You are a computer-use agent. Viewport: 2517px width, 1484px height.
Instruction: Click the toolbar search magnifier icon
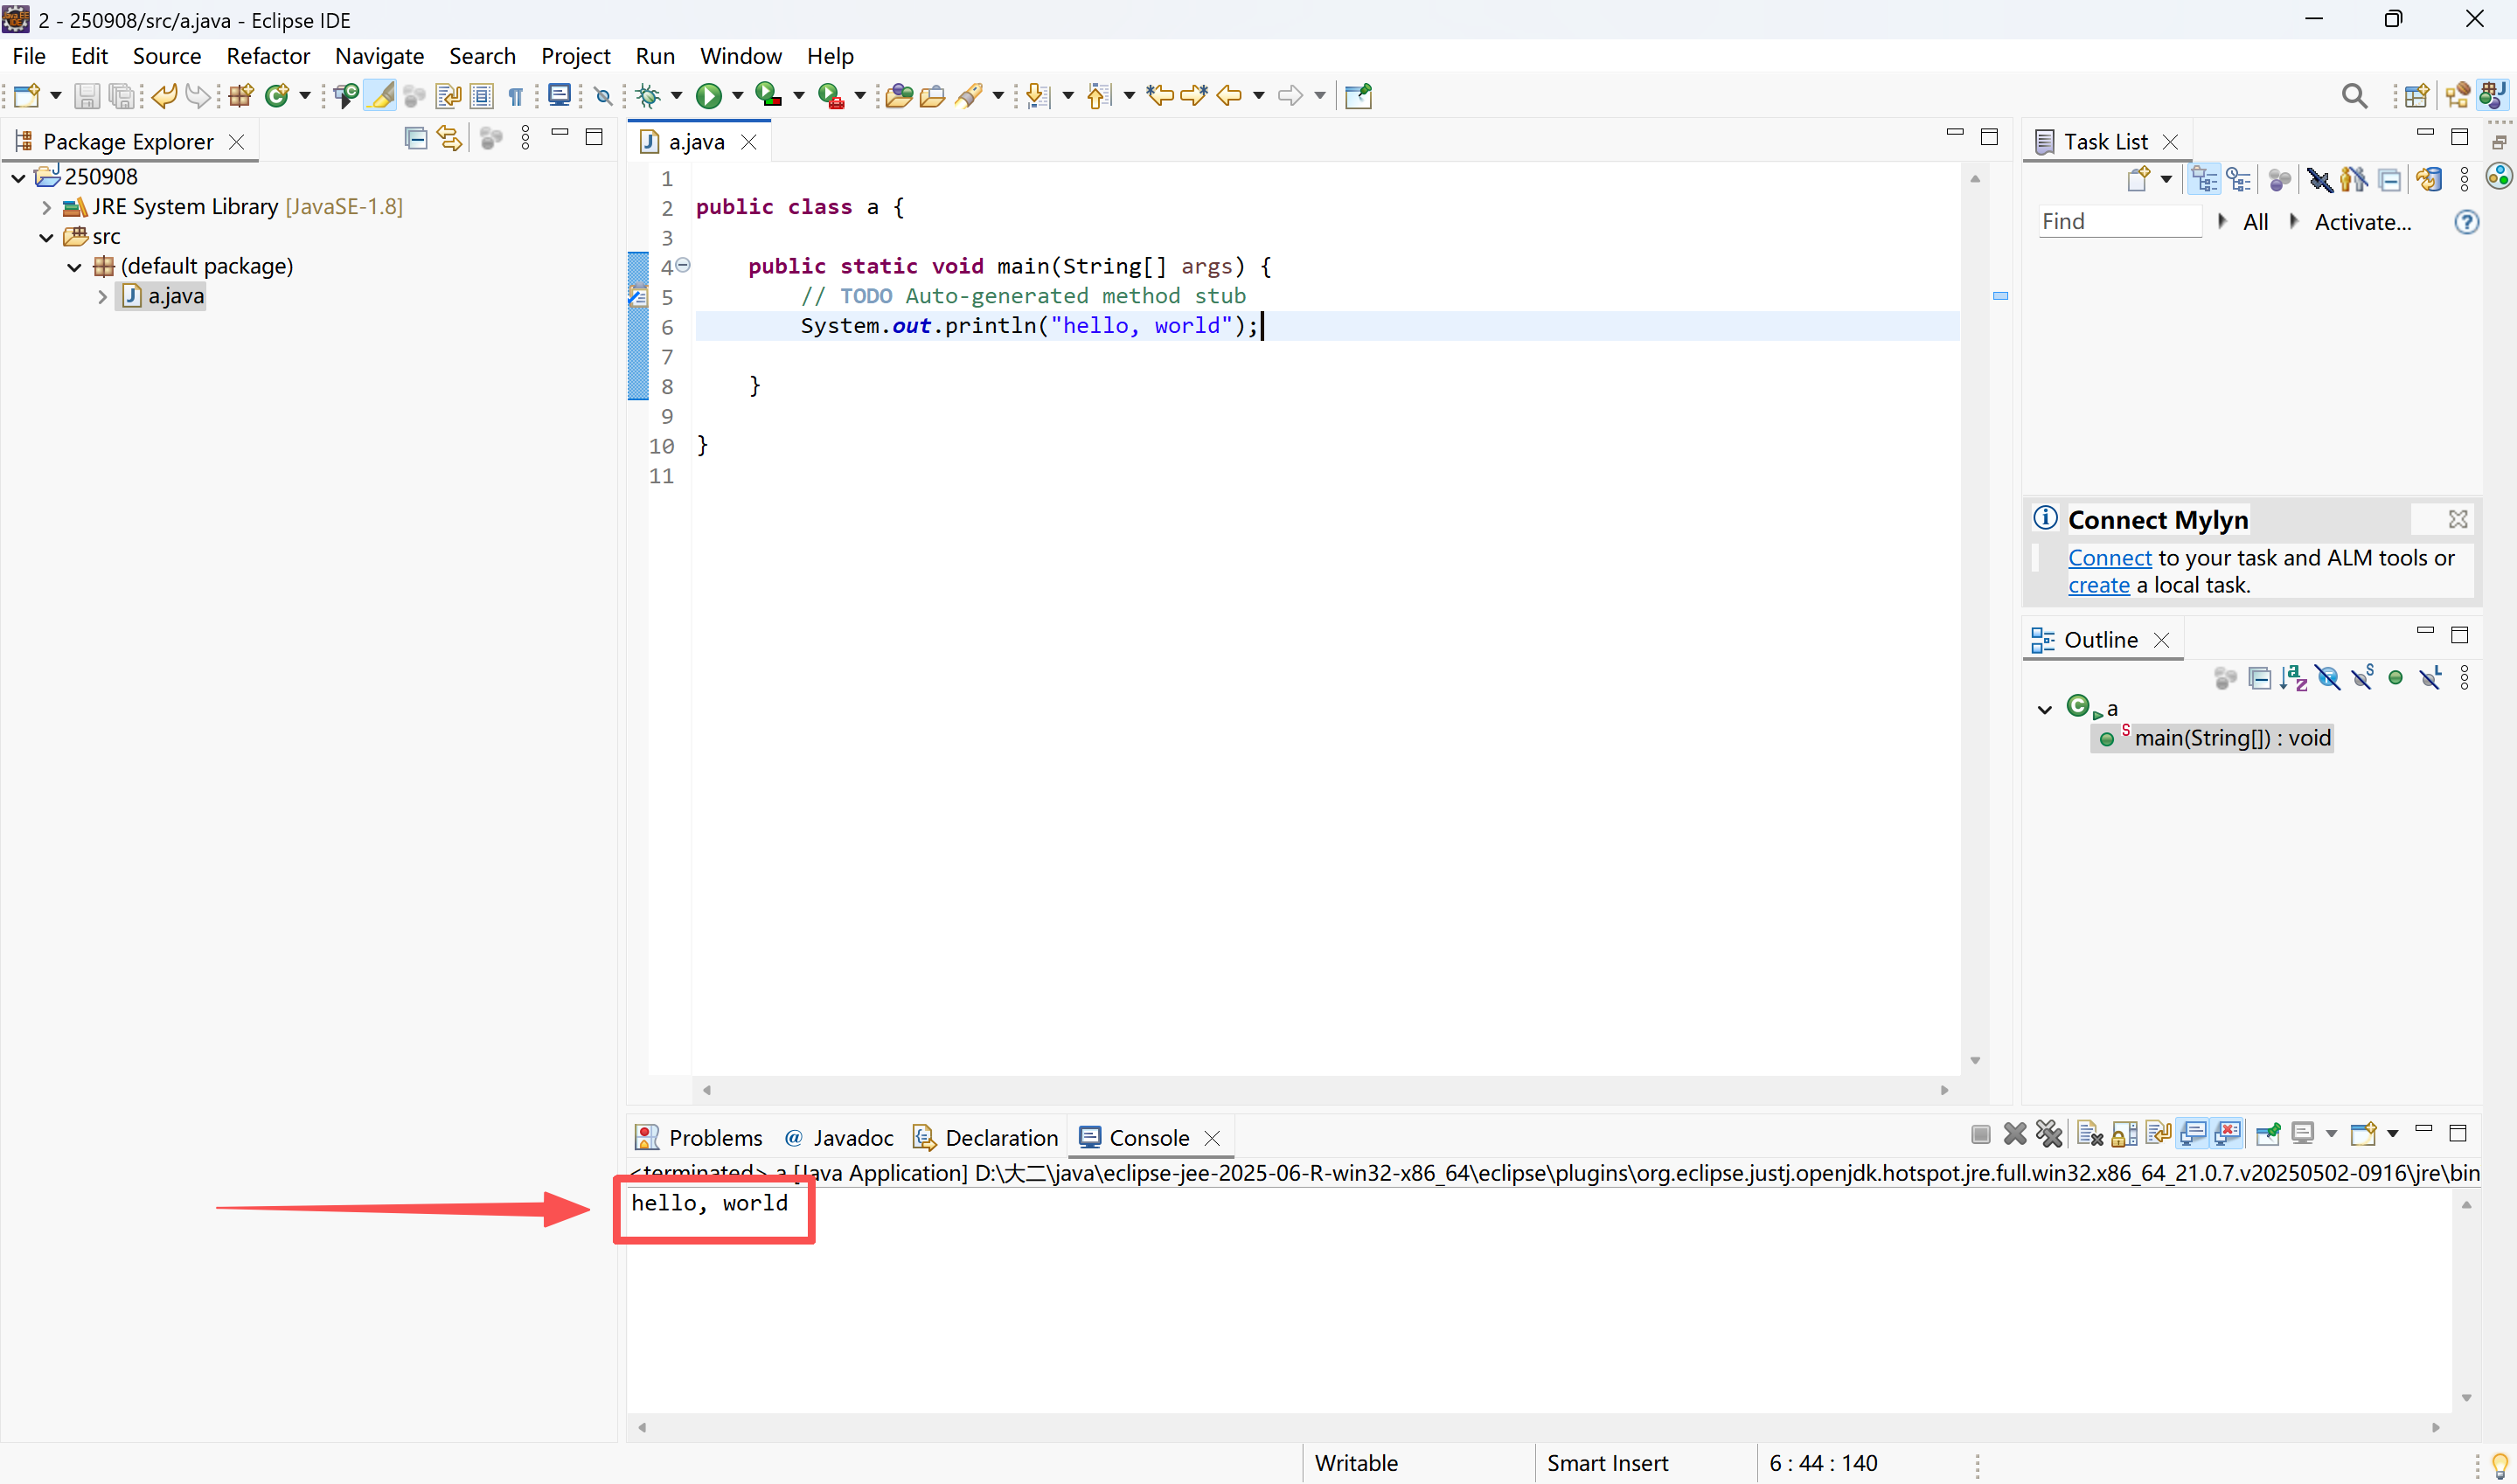click(2354, 96)
